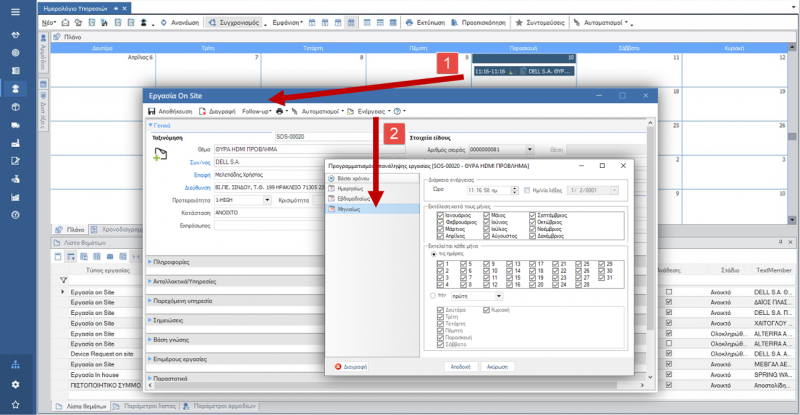The height and width of the screenshot is (415, 800).
Task: Uncheck the Μάιος month checkbox
Action: point(486,215)
